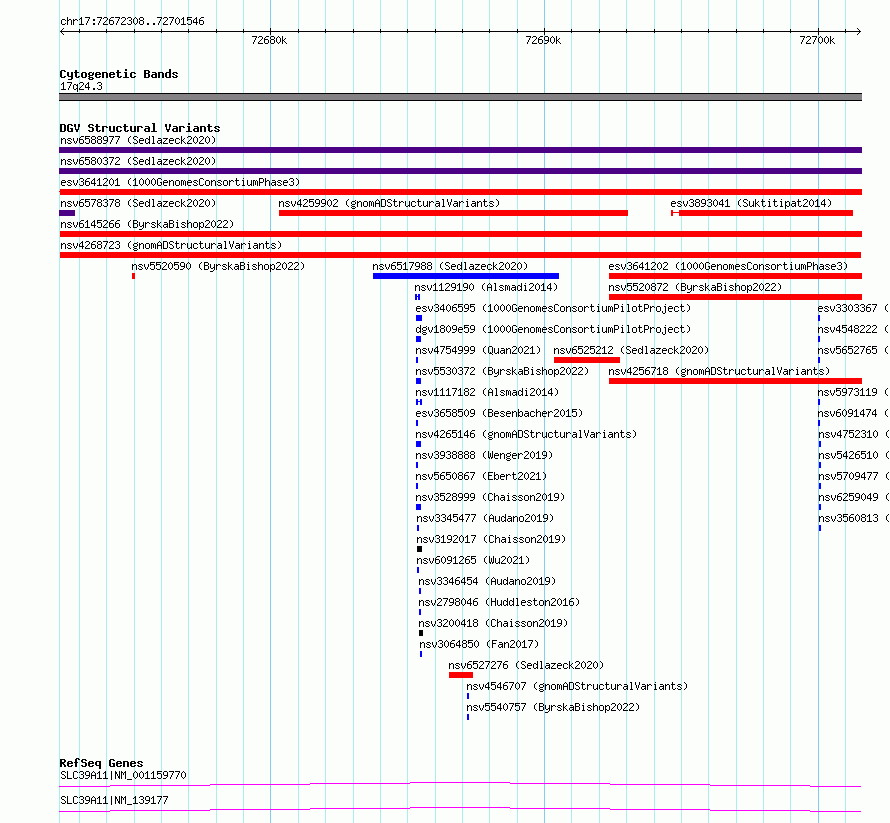Select the nsv3064850 (Fan2017) label
This screenshot has height=823, width=890.
(479, 644)
